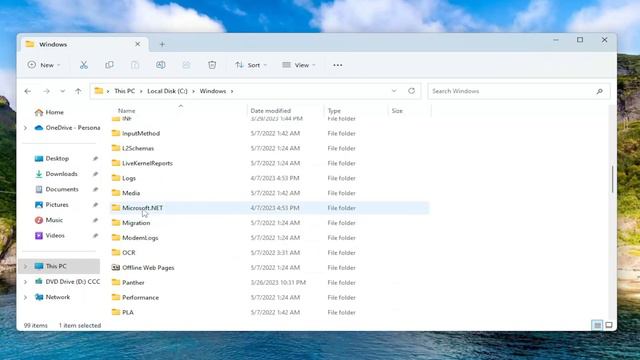The width and height of the screenshot is (640, 360).
Task: Expand chevron after Windows breadcrumb
Action: tap(232, 91)
